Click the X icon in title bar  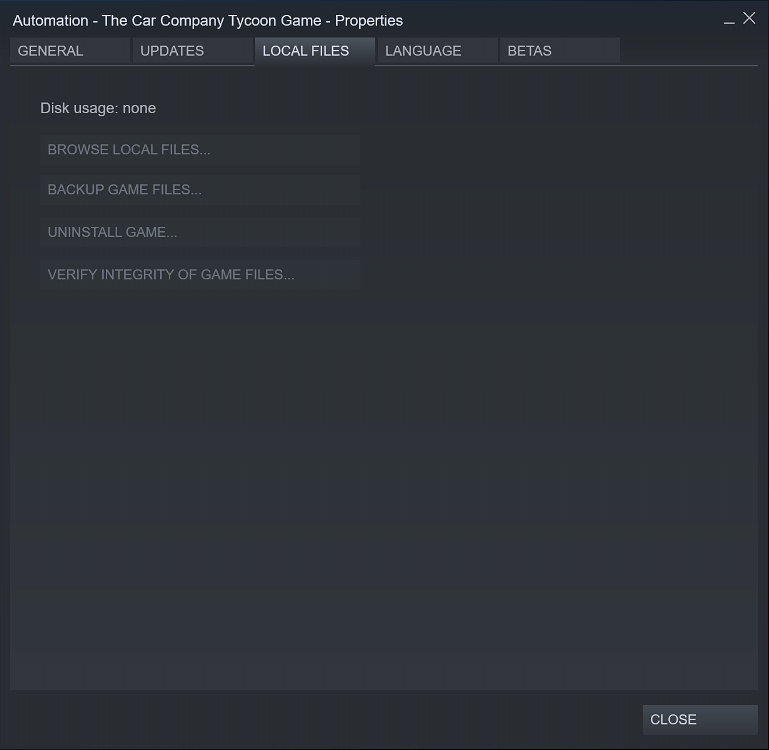pyautogui.click(x=749, y=18)
